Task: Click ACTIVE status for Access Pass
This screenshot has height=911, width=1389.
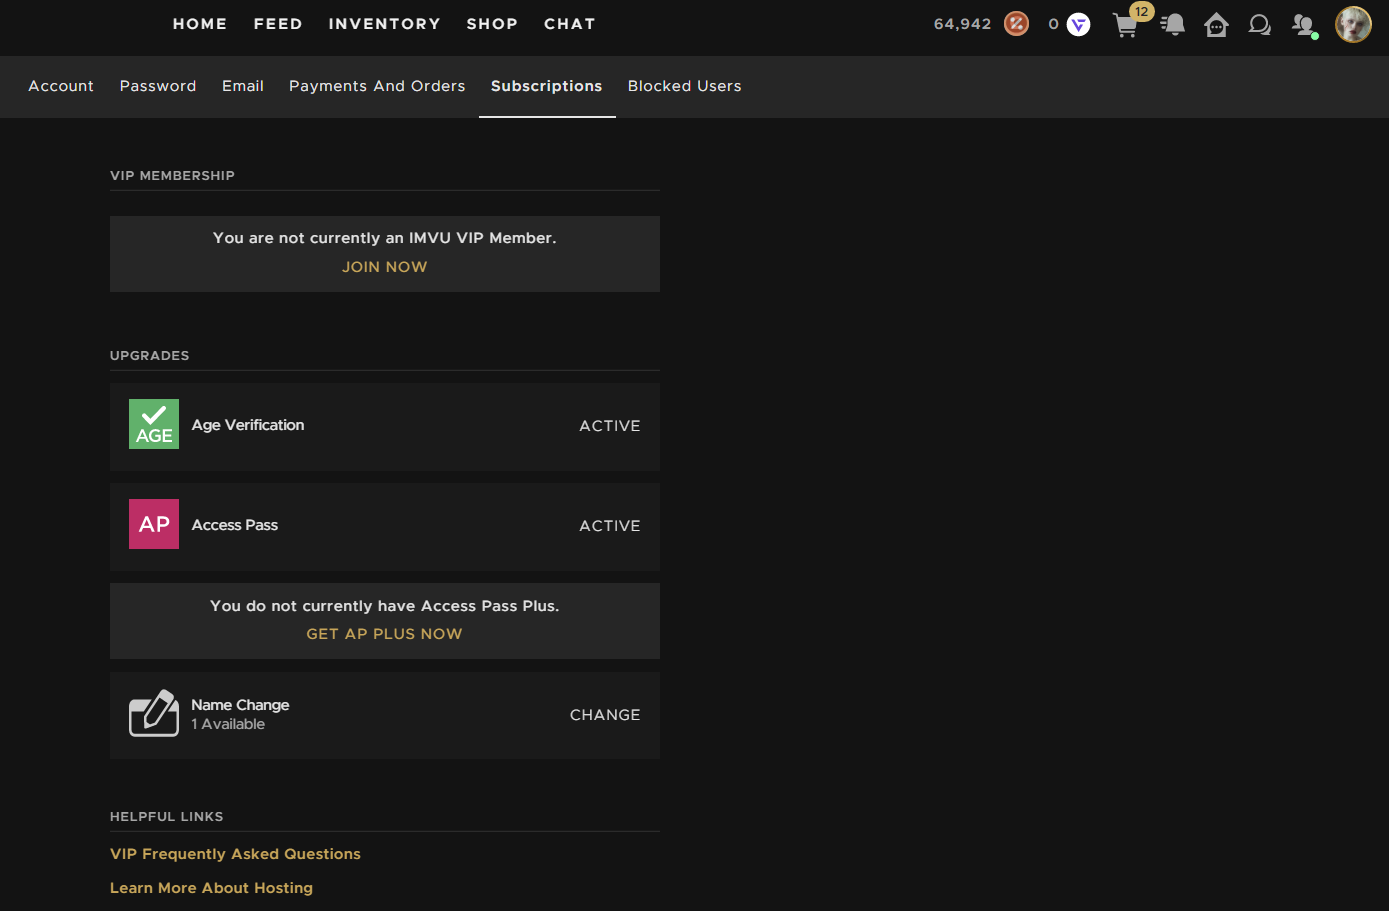Action: point(610,526)
